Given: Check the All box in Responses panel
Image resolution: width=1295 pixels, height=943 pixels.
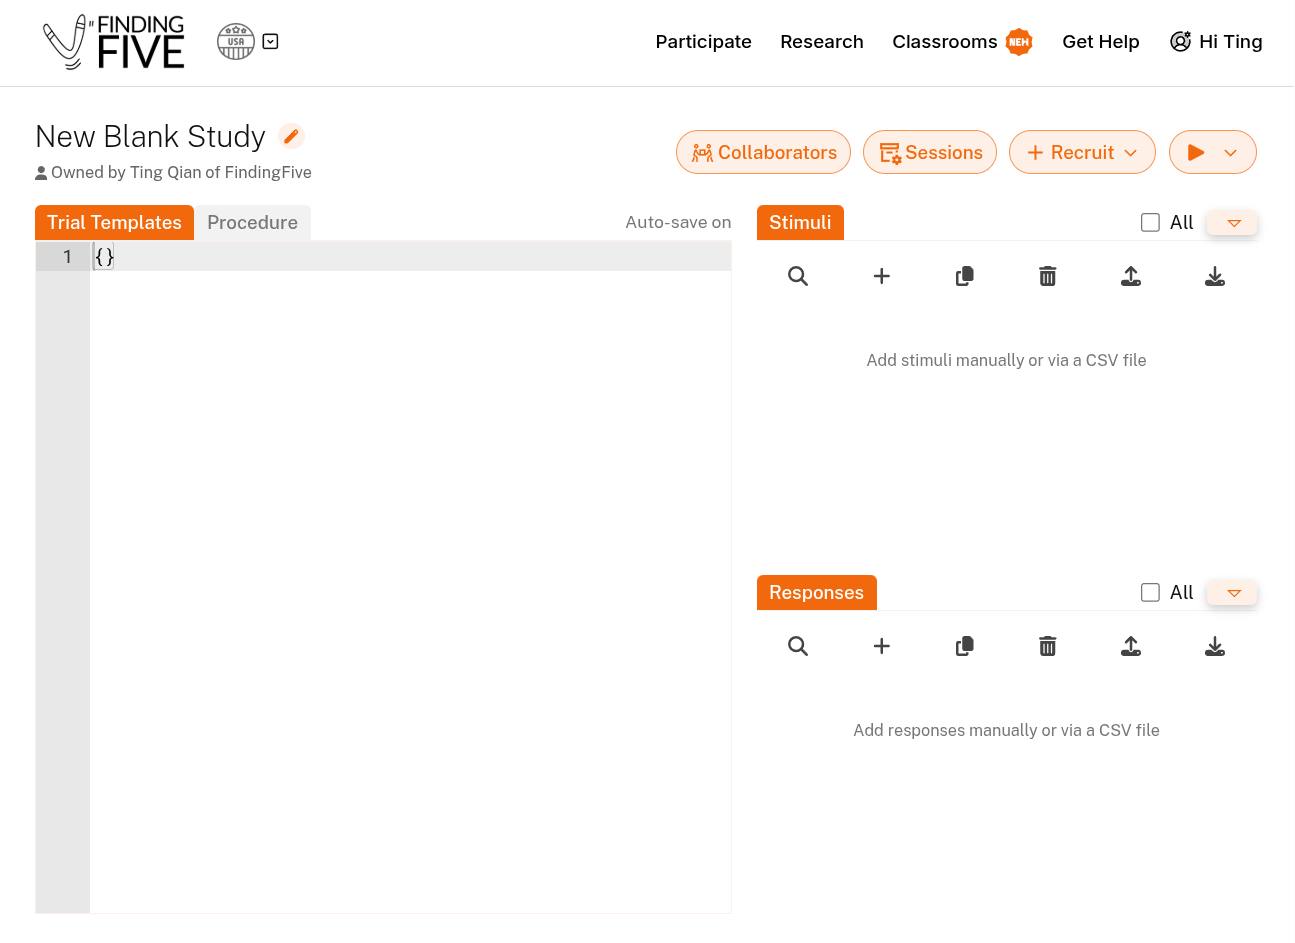Looking at the screenshot, I should [1150, 593].
